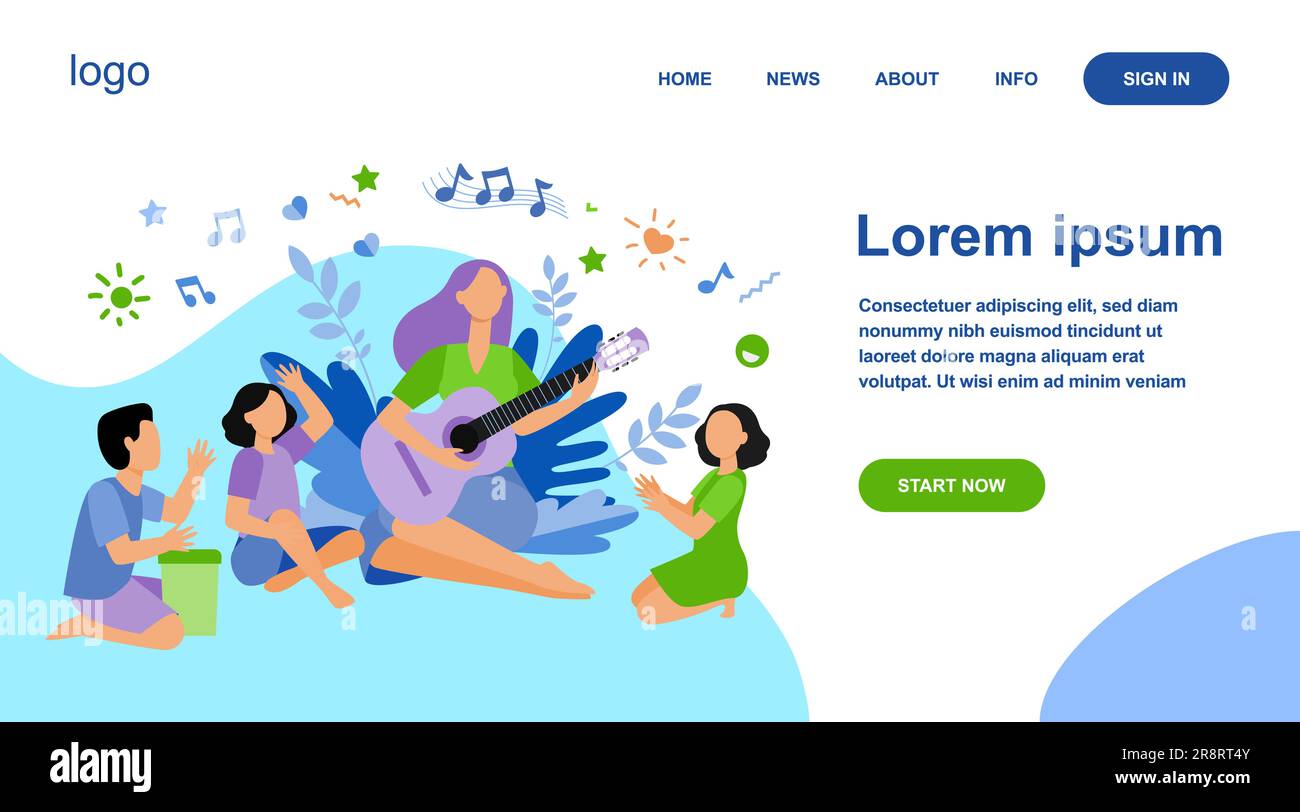Click the orange heart sun icon
Image resolution: width=1300 pixels, height=812 pixels.
[x=657, y=240]
